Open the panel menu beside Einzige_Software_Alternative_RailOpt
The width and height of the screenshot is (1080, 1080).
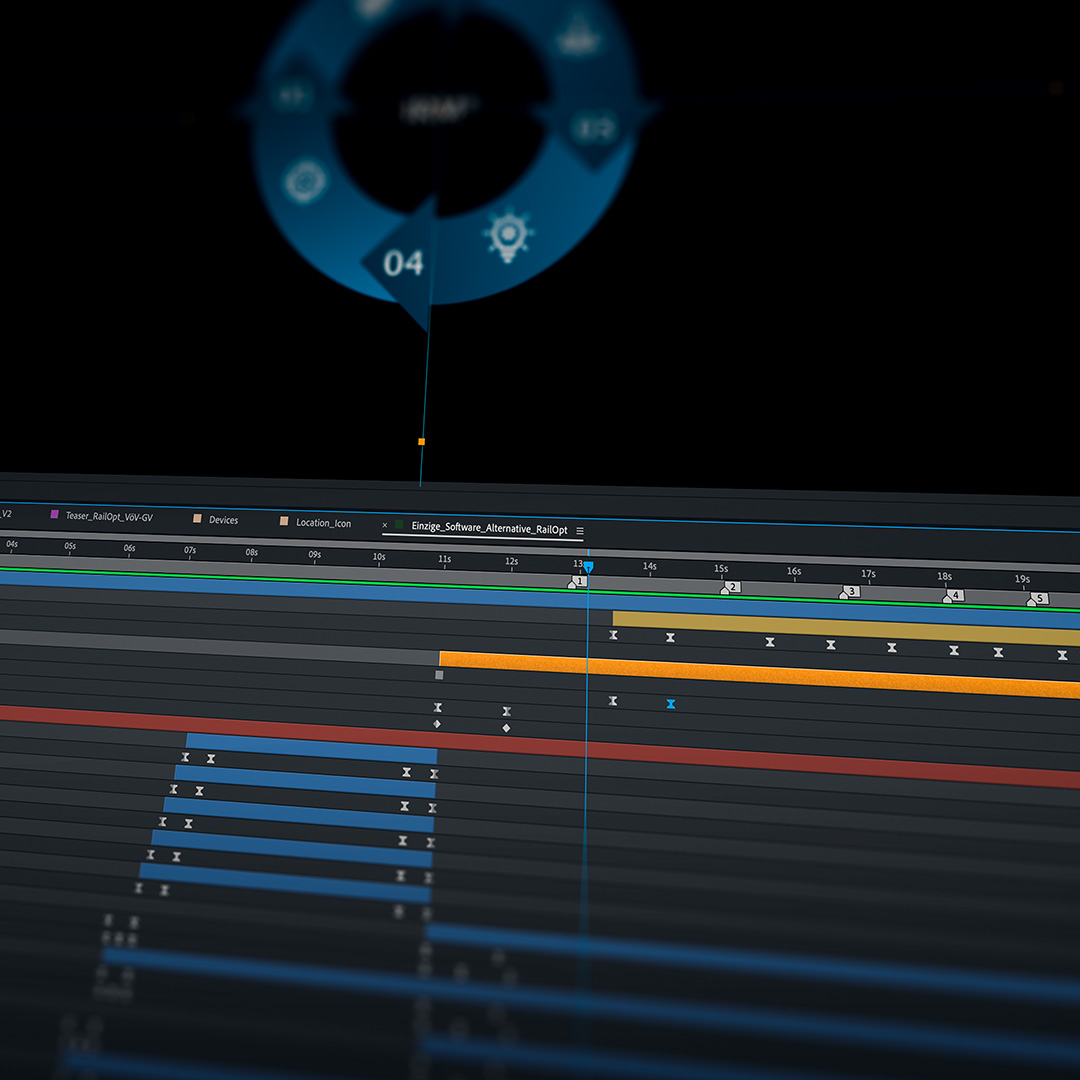click(x=580, y=531)
